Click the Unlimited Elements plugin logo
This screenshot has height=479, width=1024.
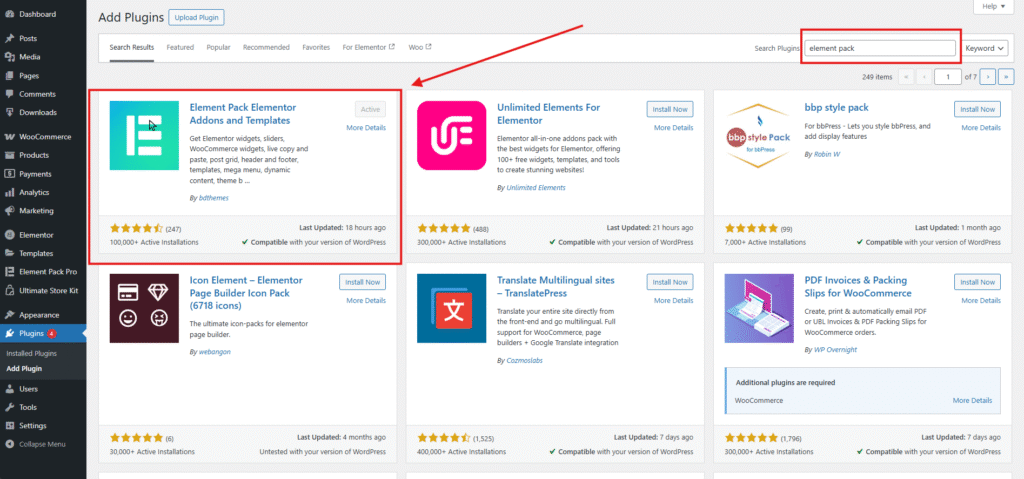(451, 135)
